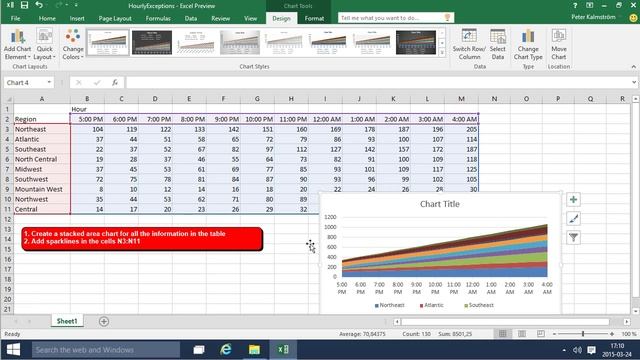Select the Sheet1 tab
The height and width of the screenshot is (360, 640).
point(67,321)
